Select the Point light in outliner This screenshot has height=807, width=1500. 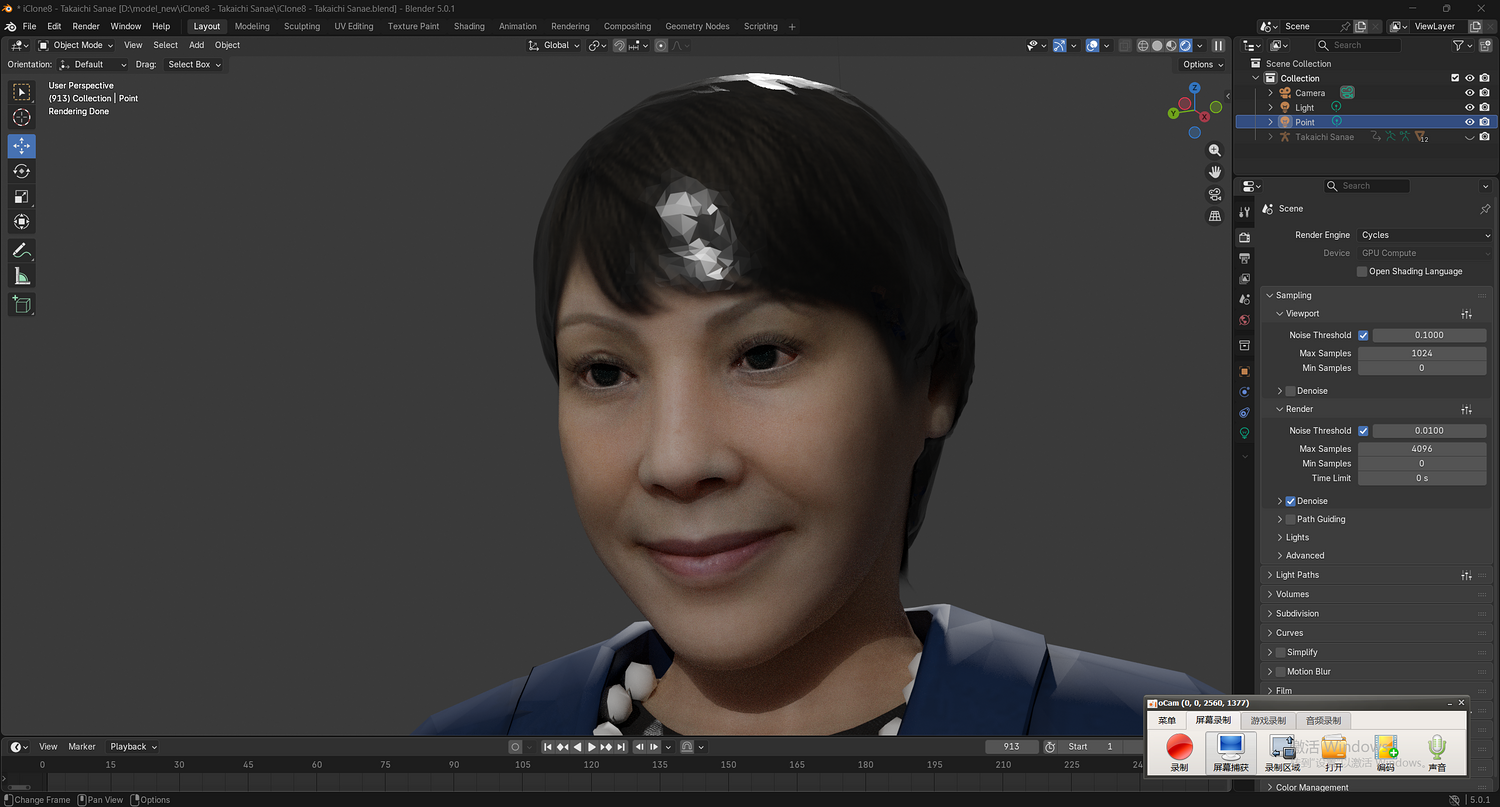tap(1305, 122)
